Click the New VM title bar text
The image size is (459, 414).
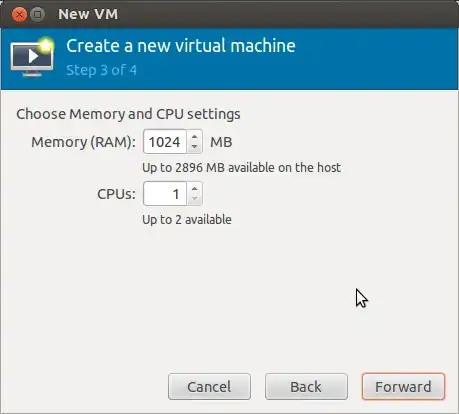tap(88, 14)
